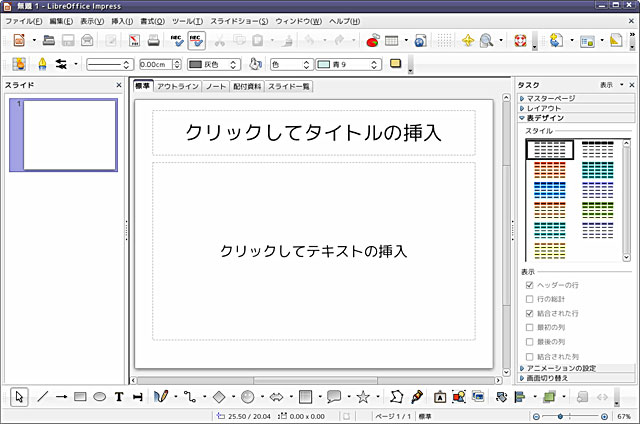Select the orange table style swatch
The image size is (640, 424).
tap(550, 170)
